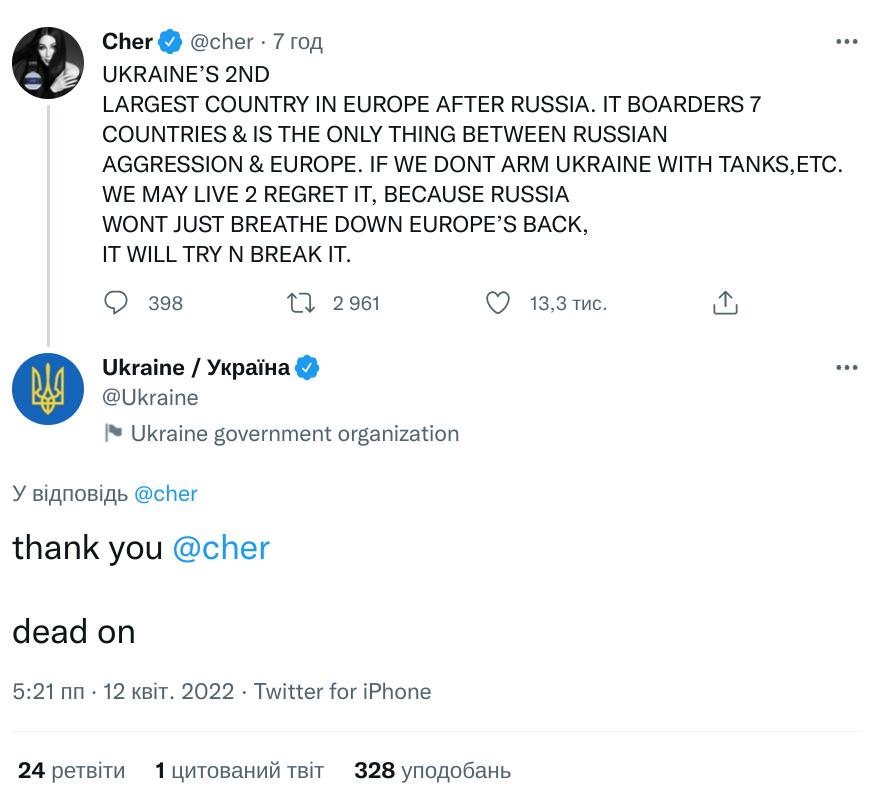View the 24 ретвіти list
Viewport: 877px width, 793px height.
(72, 771)
